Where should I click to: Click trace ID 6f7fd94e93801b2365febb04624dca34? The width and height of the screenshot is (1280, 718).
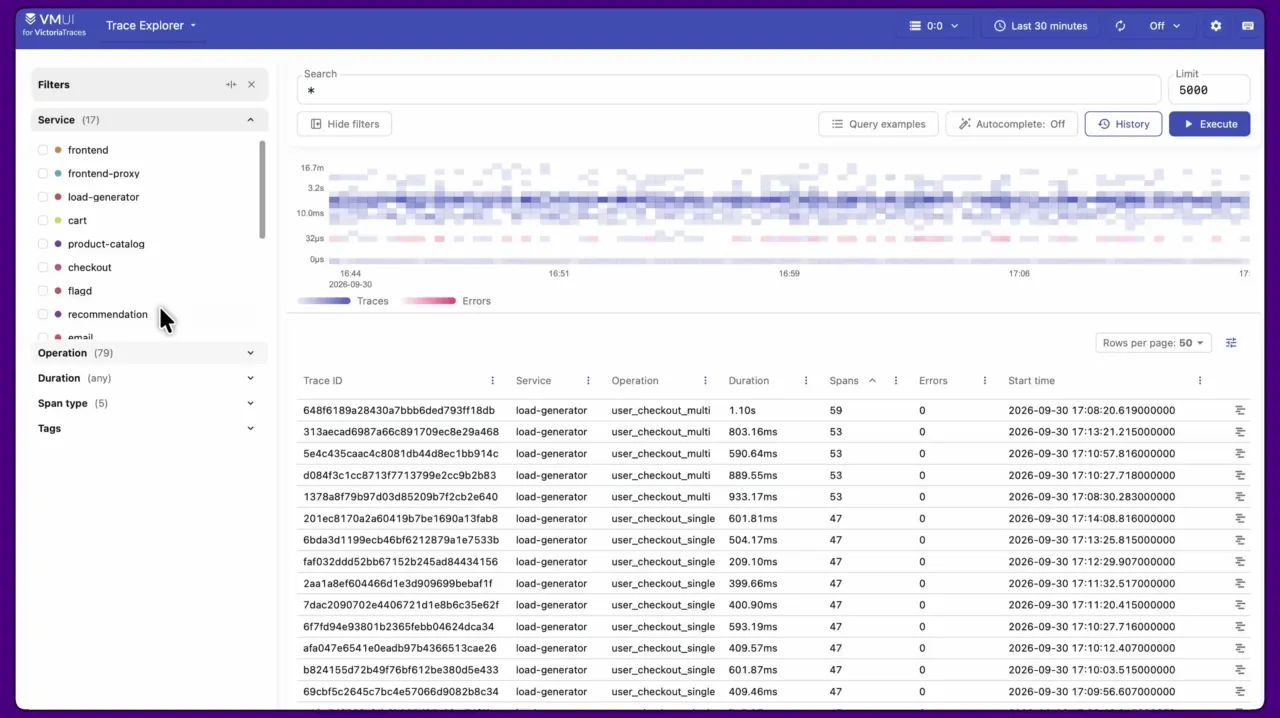(399, 627)
